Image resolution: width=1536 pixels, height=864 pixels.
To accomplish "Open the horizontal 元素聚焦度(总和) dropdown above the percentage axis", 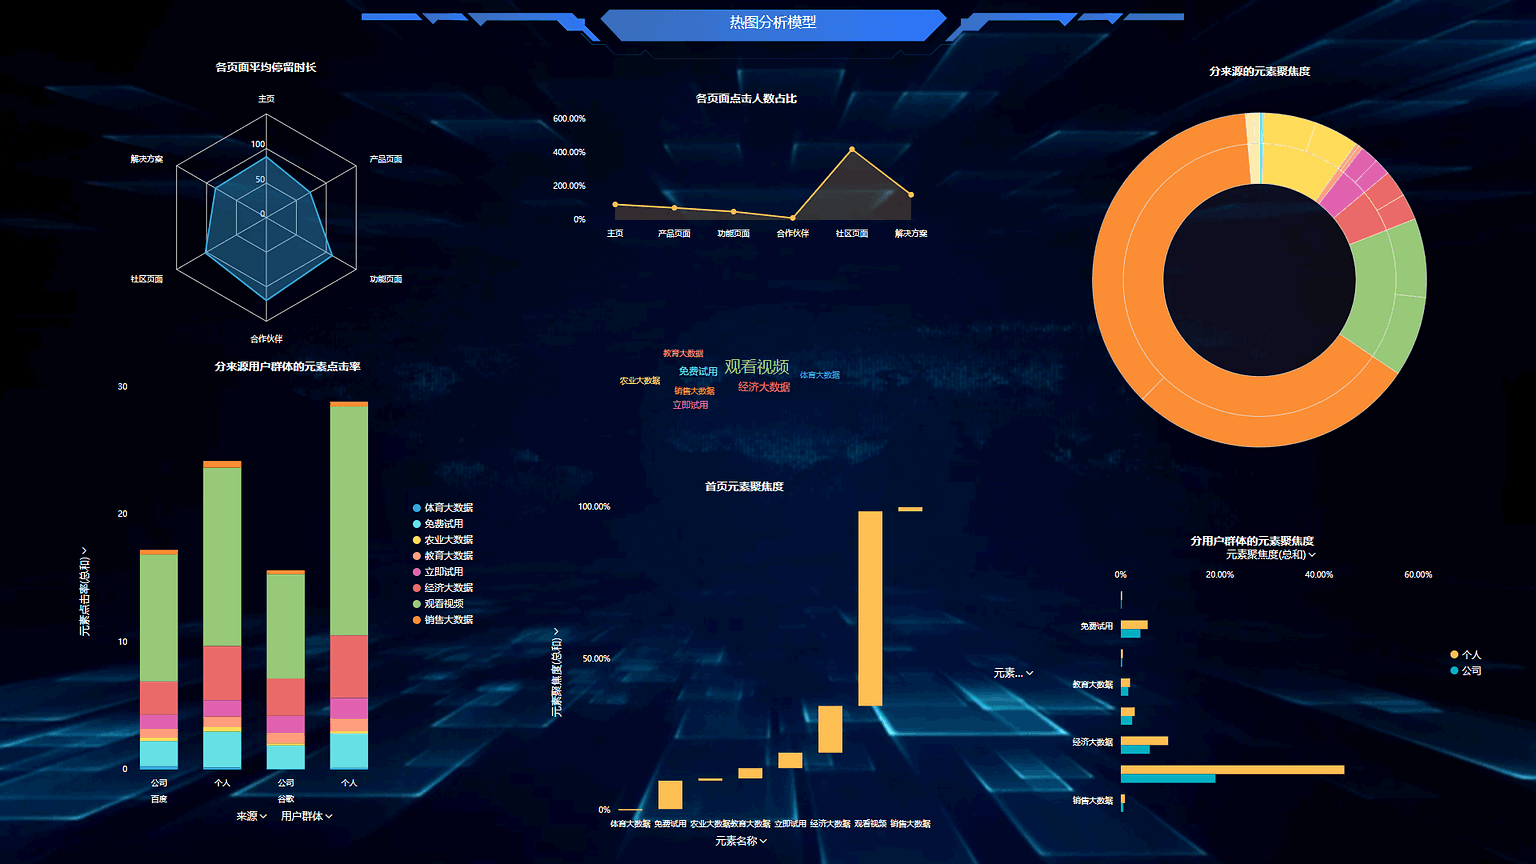I will (1271, 554).
